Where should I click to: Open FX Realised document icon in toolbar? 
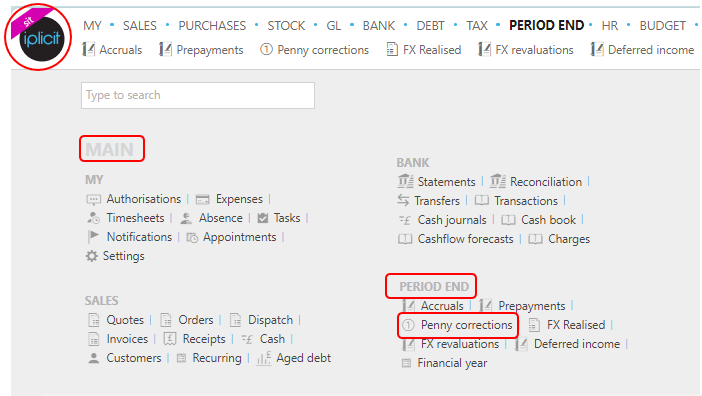pyautogui.click(x=392, y=49)
